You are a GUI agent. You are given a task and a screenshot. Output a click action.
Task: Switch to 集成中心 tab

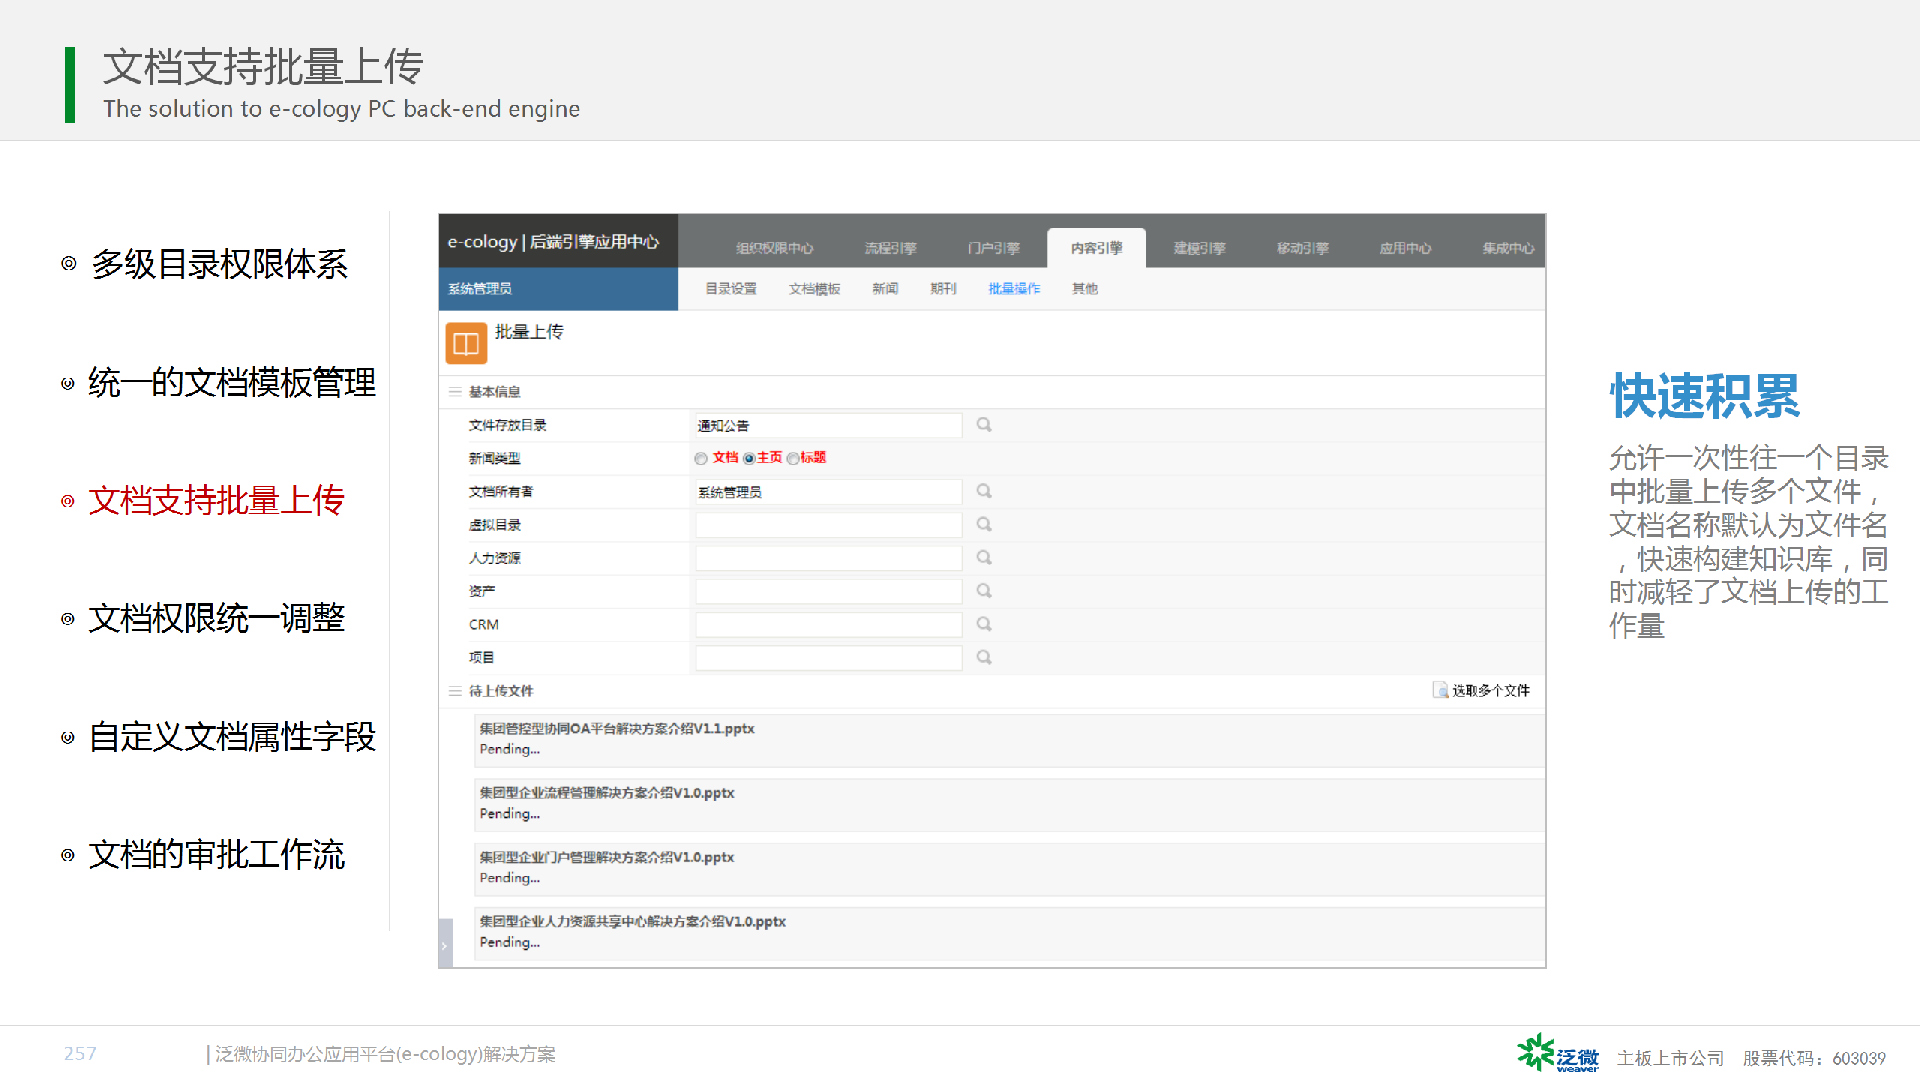pyautogui.click(x=1508, y=248)
